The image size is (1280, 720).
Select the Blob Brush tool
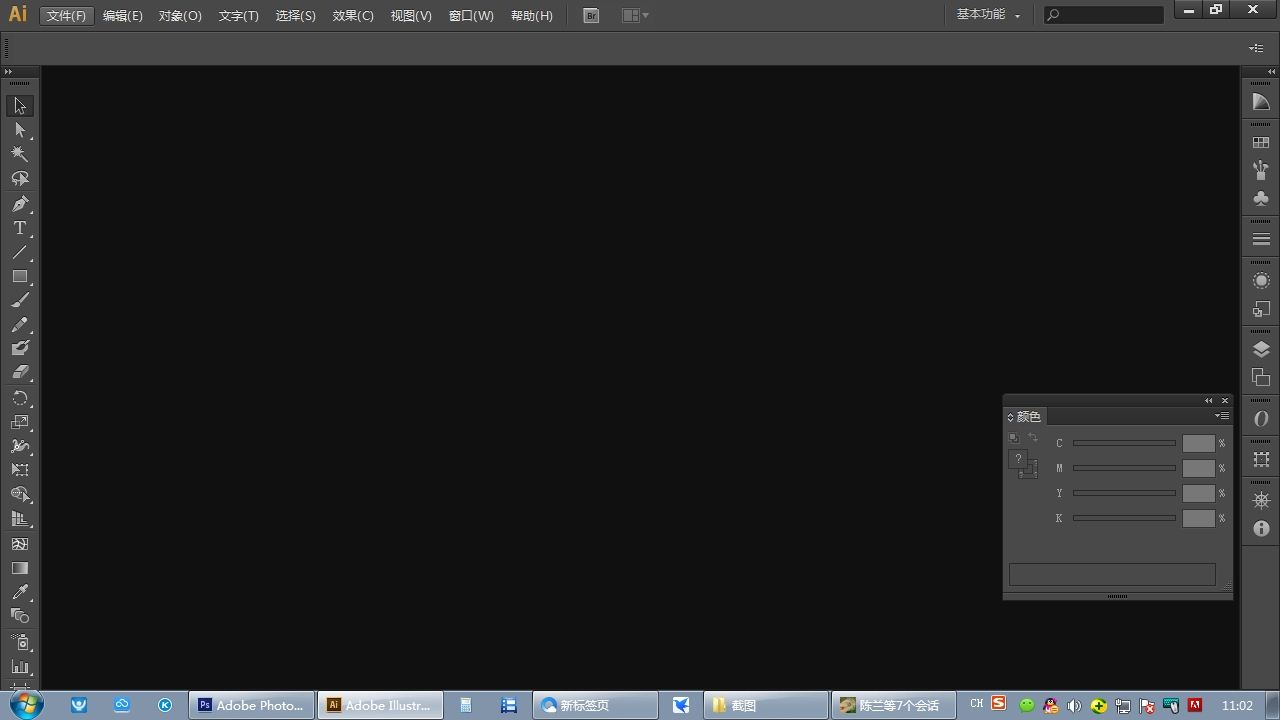20,348
